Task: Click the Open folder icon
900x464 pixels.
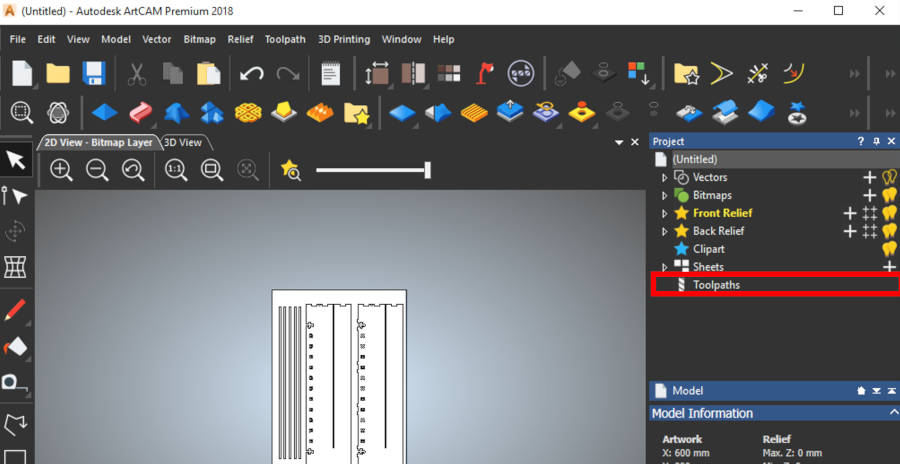Action: tap(58, 74)
